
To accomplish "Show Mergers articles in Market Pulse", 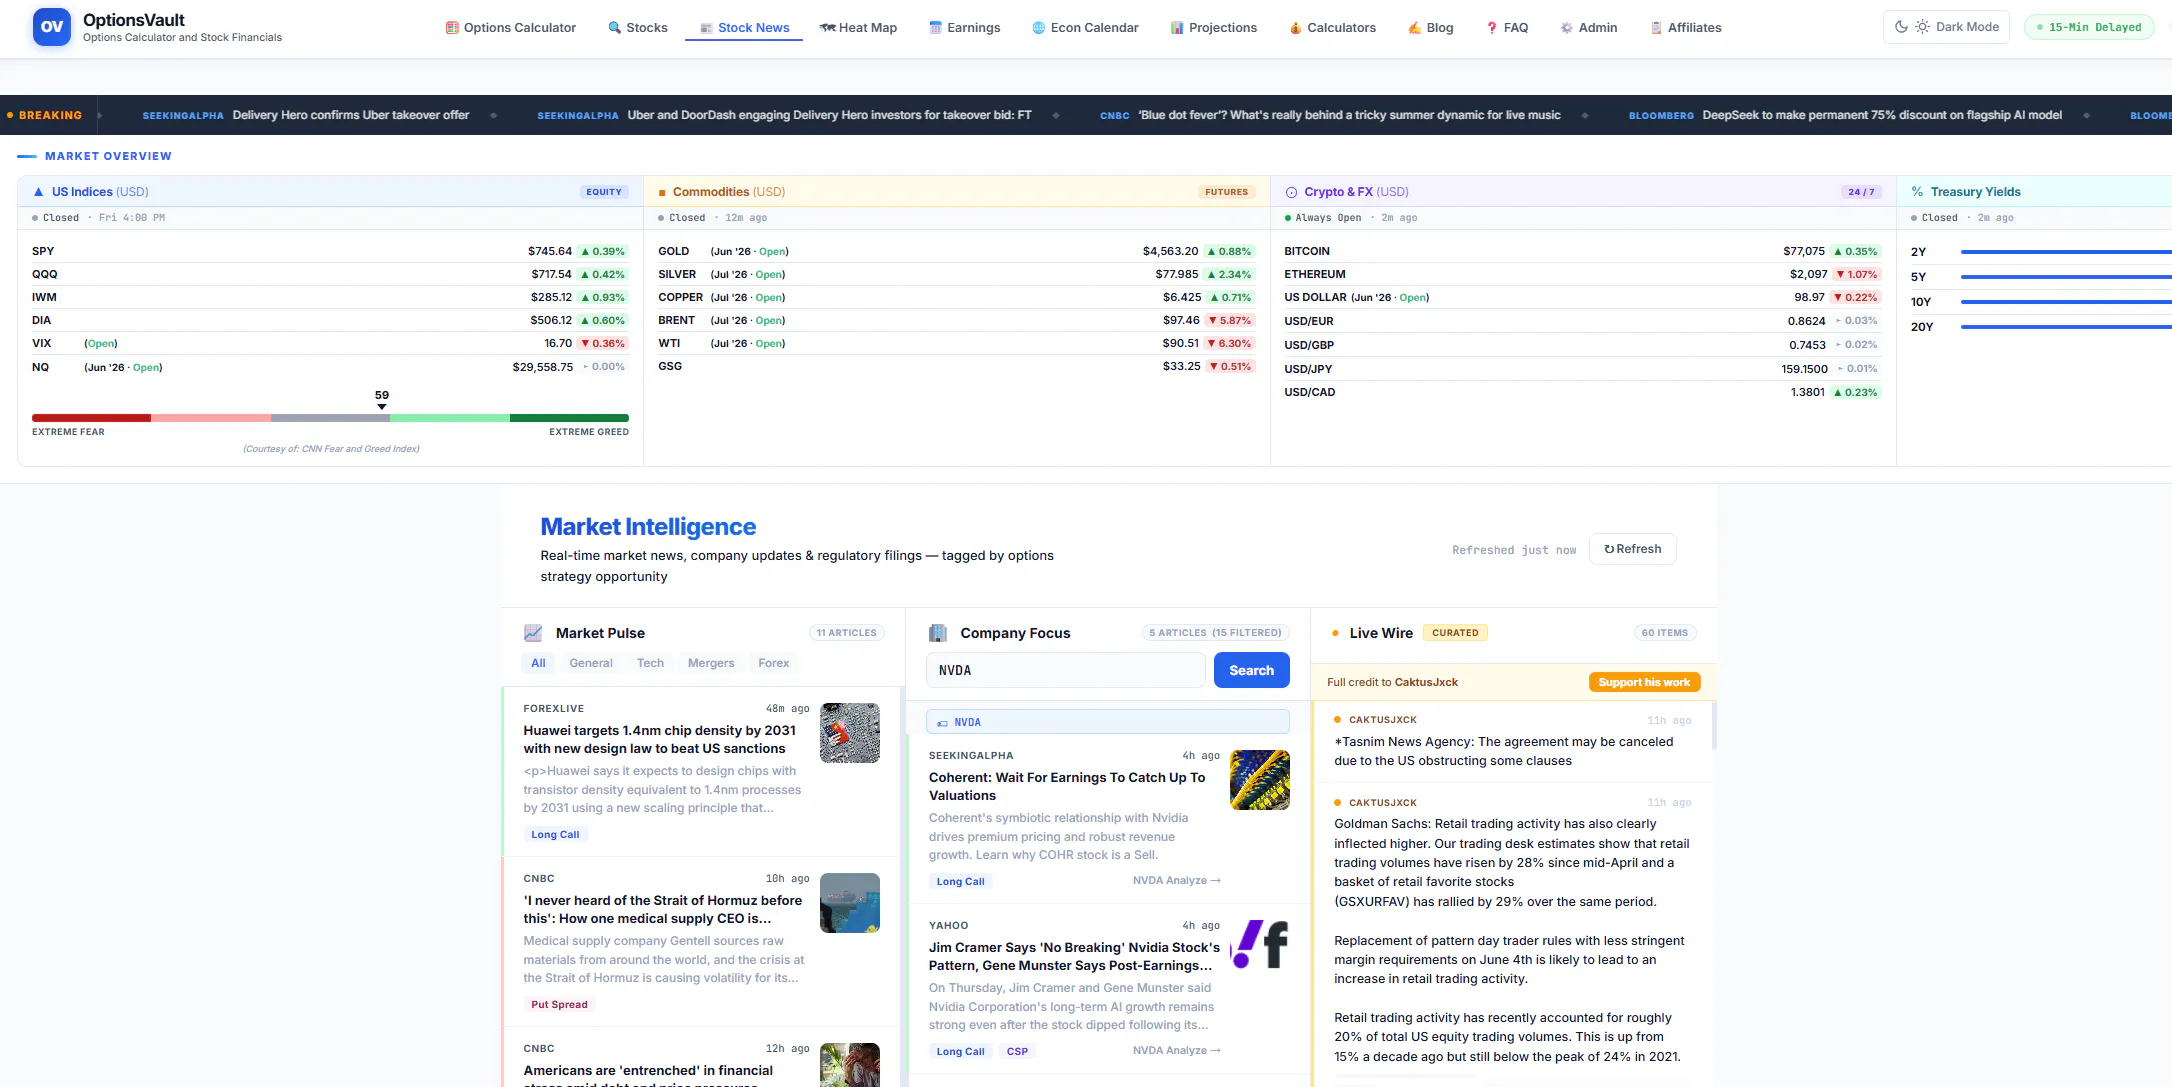I will click(711, 663).
